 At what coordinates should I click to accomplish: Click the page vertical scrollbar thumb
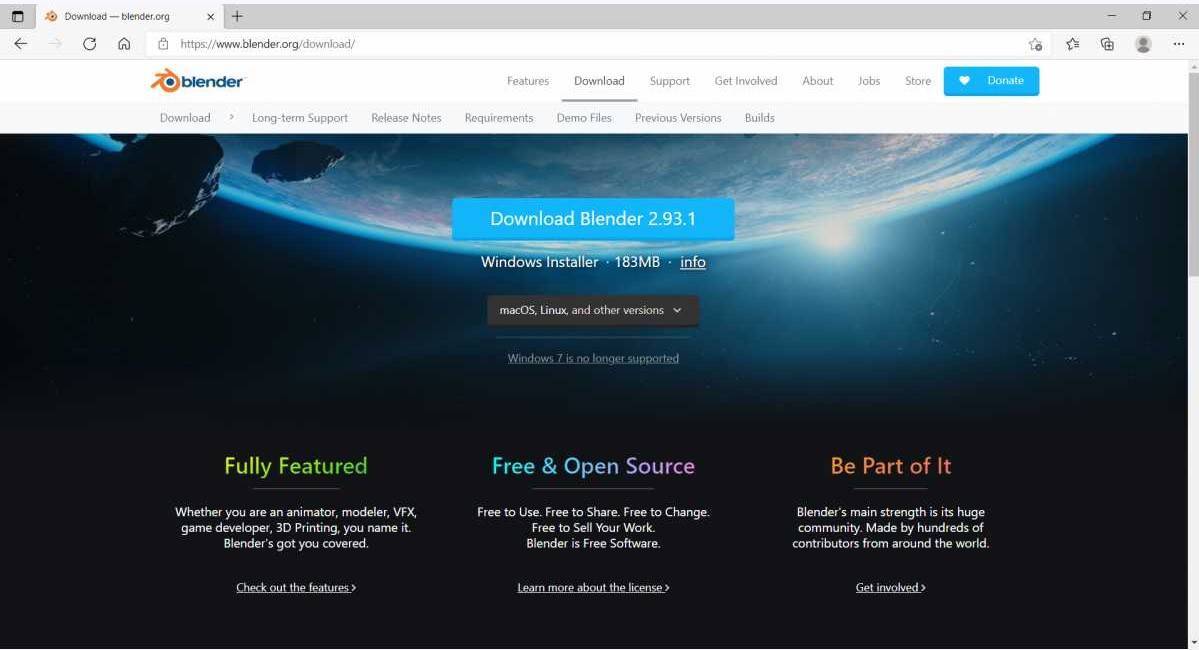1193,176
